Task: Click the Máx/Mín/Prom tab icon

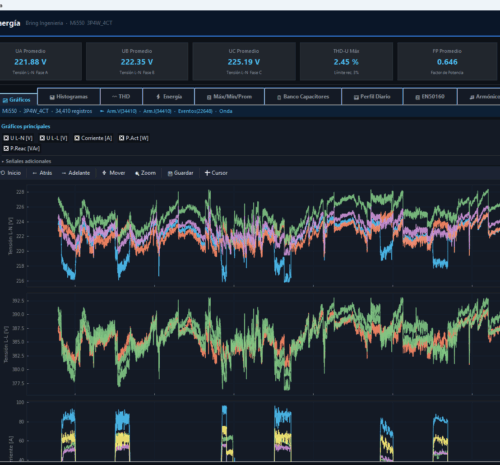Action: click(x=209, y=97)
